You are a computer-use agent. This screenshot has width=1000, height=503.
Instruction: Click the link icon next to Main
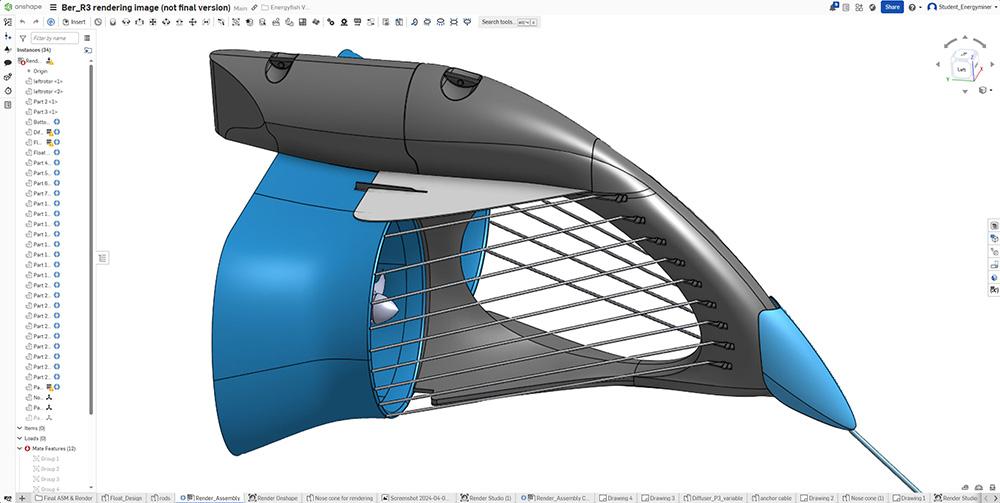(x=254, y=8)
